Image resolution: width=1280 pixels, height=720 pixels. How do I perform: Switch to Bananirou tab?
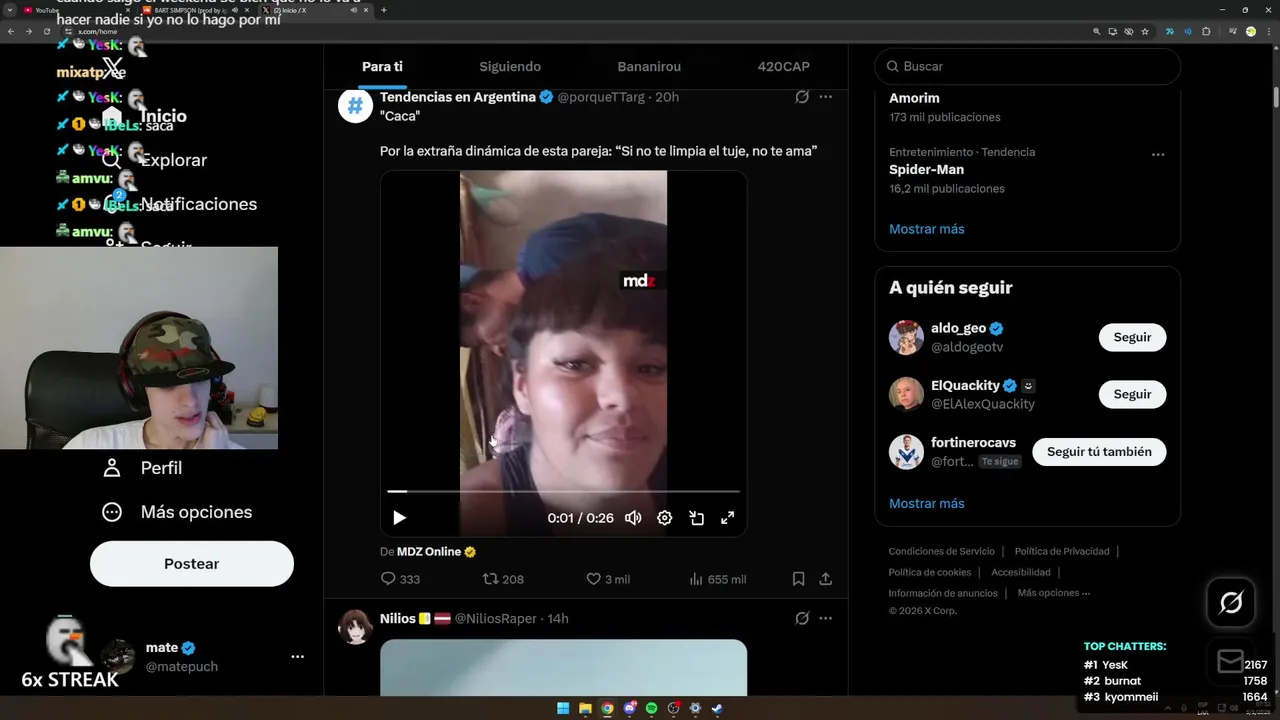pyautogui.click(x=649, y=66)
